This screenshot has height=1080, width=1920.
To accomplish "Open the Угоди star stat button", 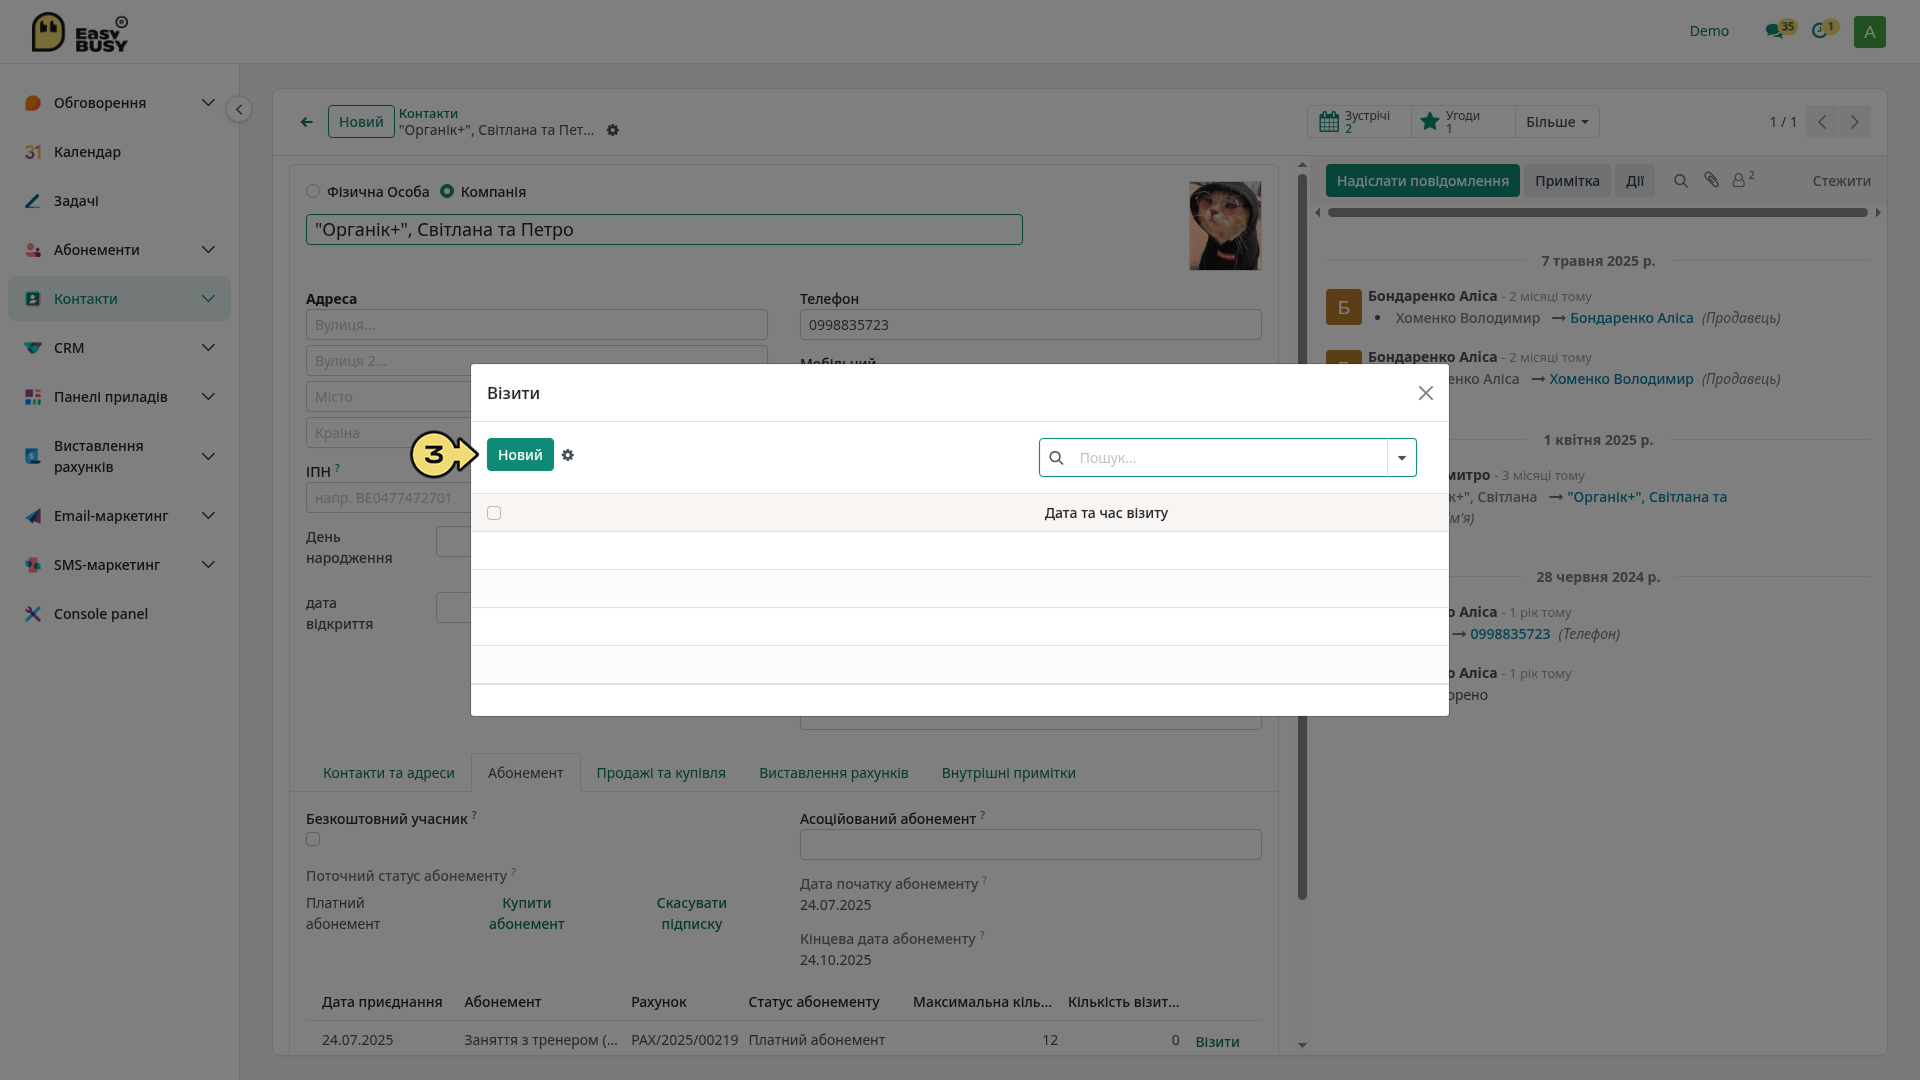I will (1463, 122).
